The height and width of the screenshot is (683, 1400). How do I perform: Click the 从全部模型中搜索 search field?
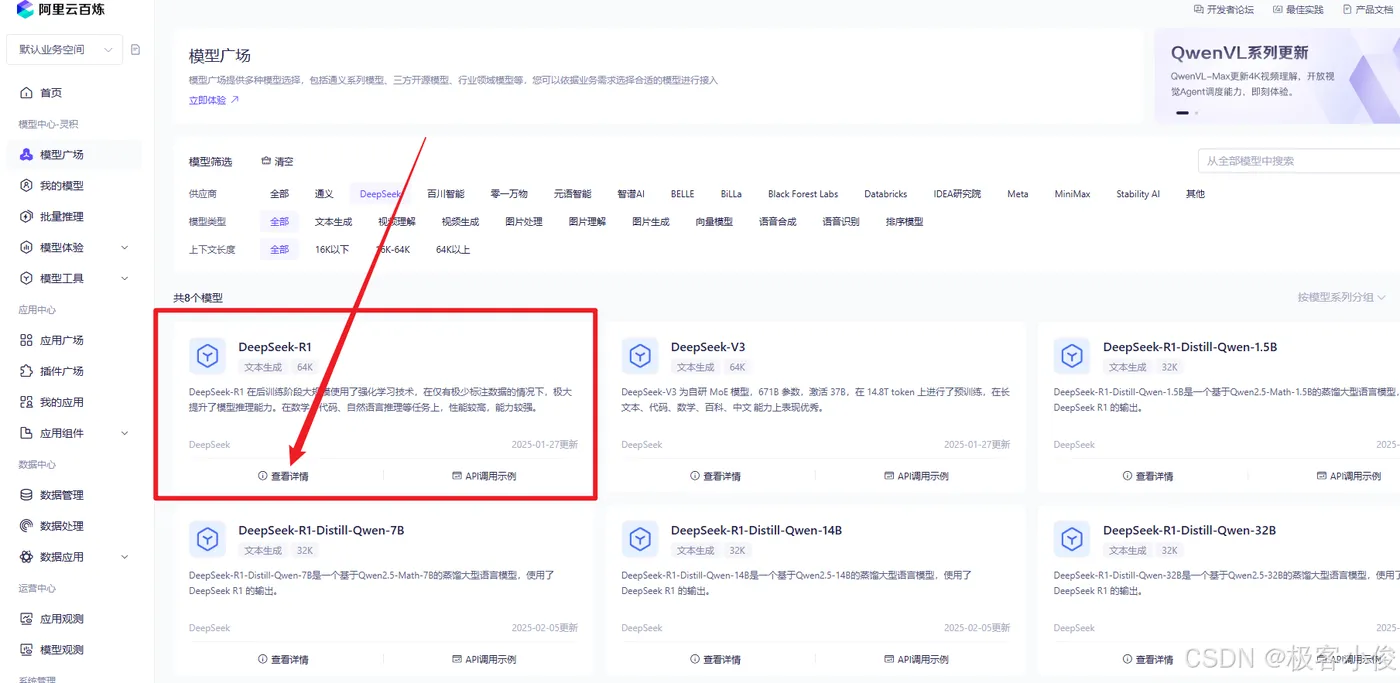click(1299, 161)
